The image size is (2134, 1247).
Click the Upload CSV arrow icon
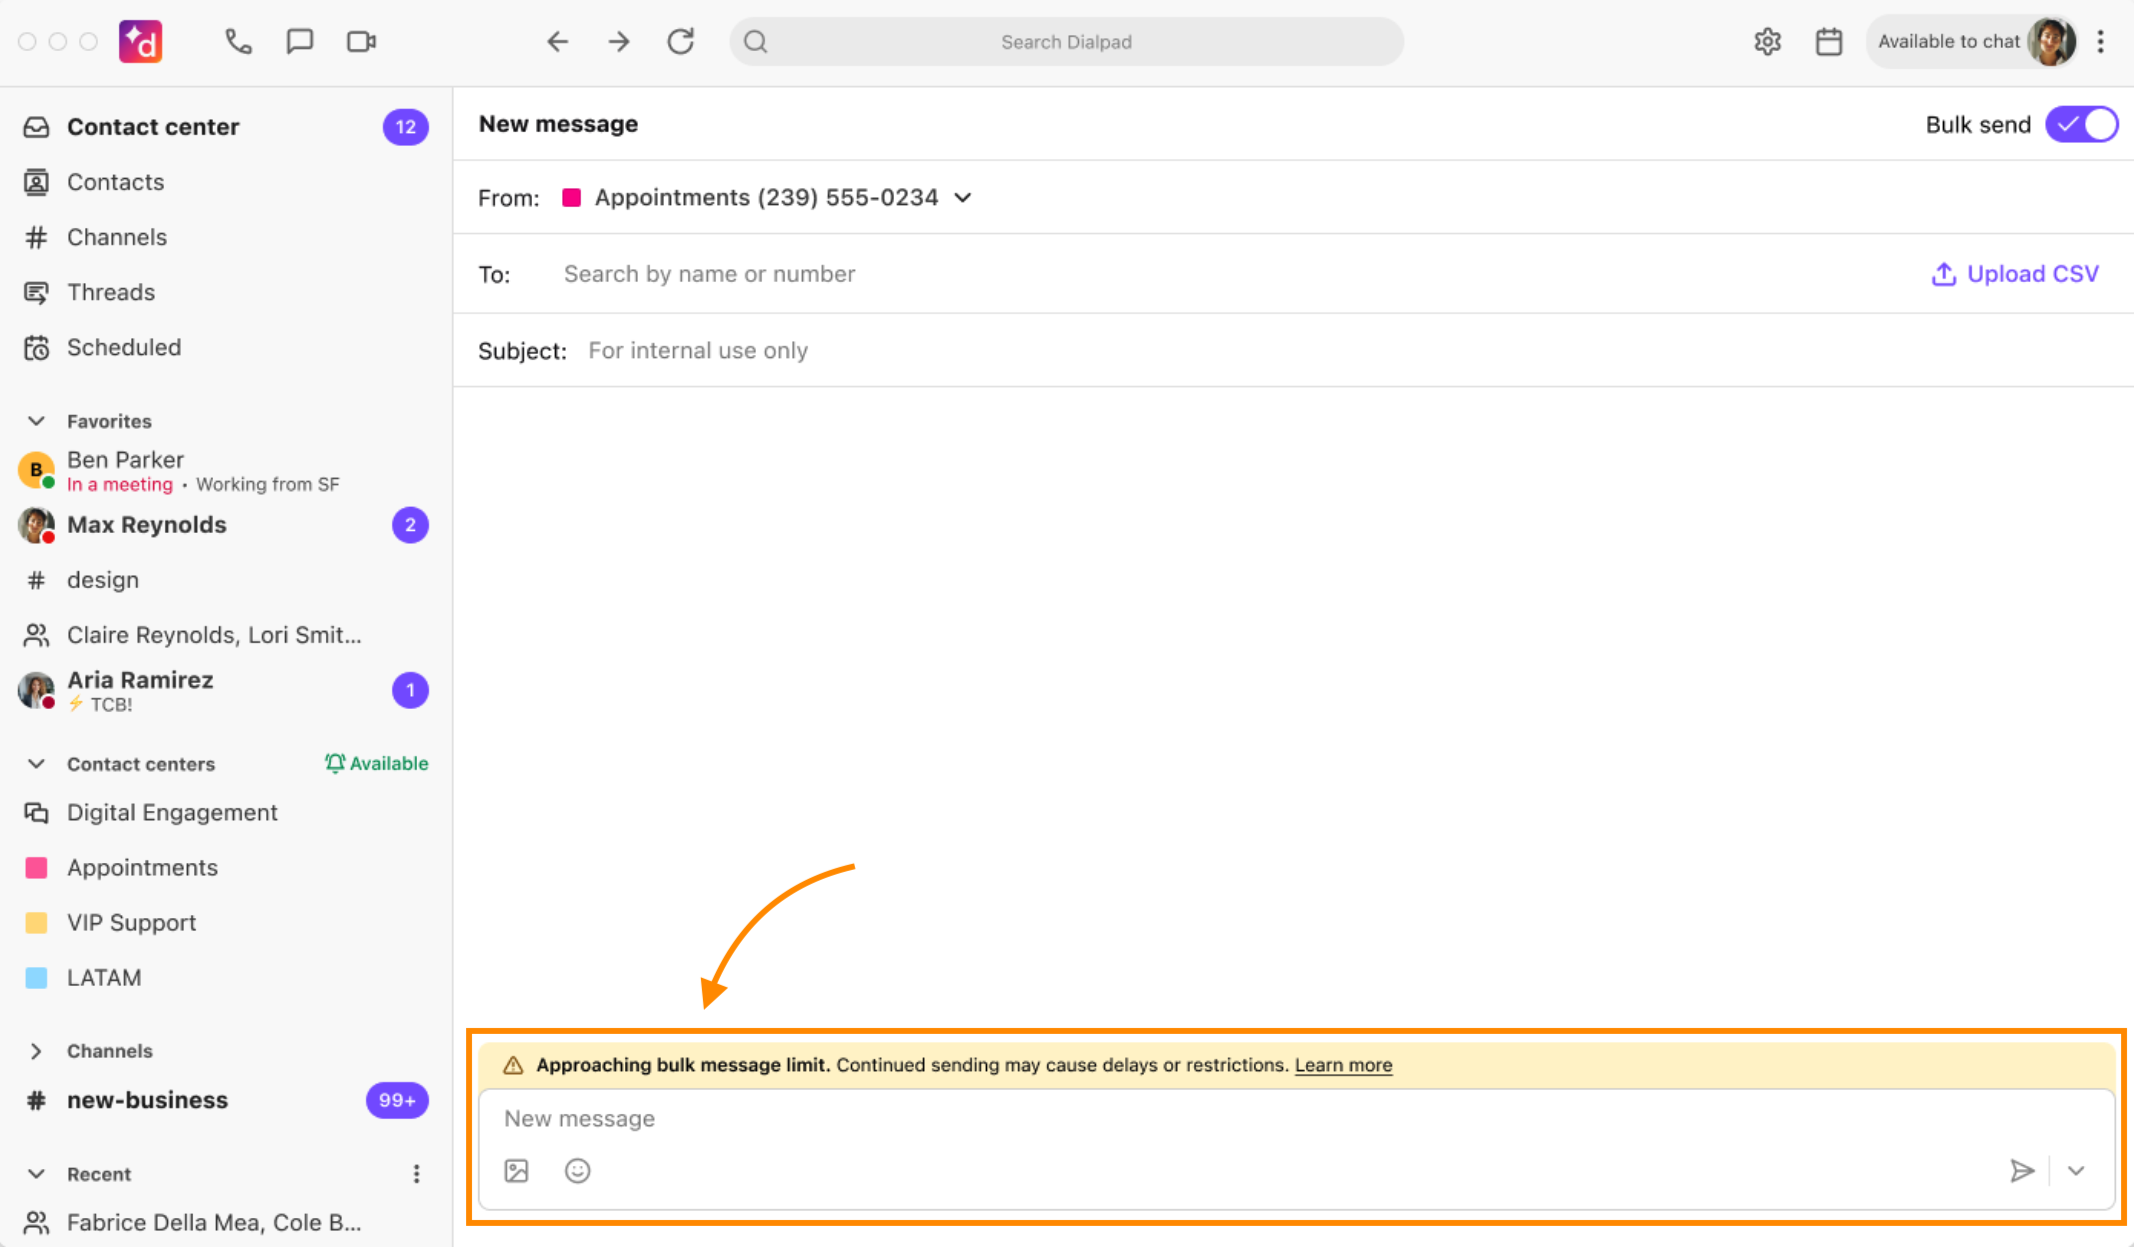pos(1944,274)
